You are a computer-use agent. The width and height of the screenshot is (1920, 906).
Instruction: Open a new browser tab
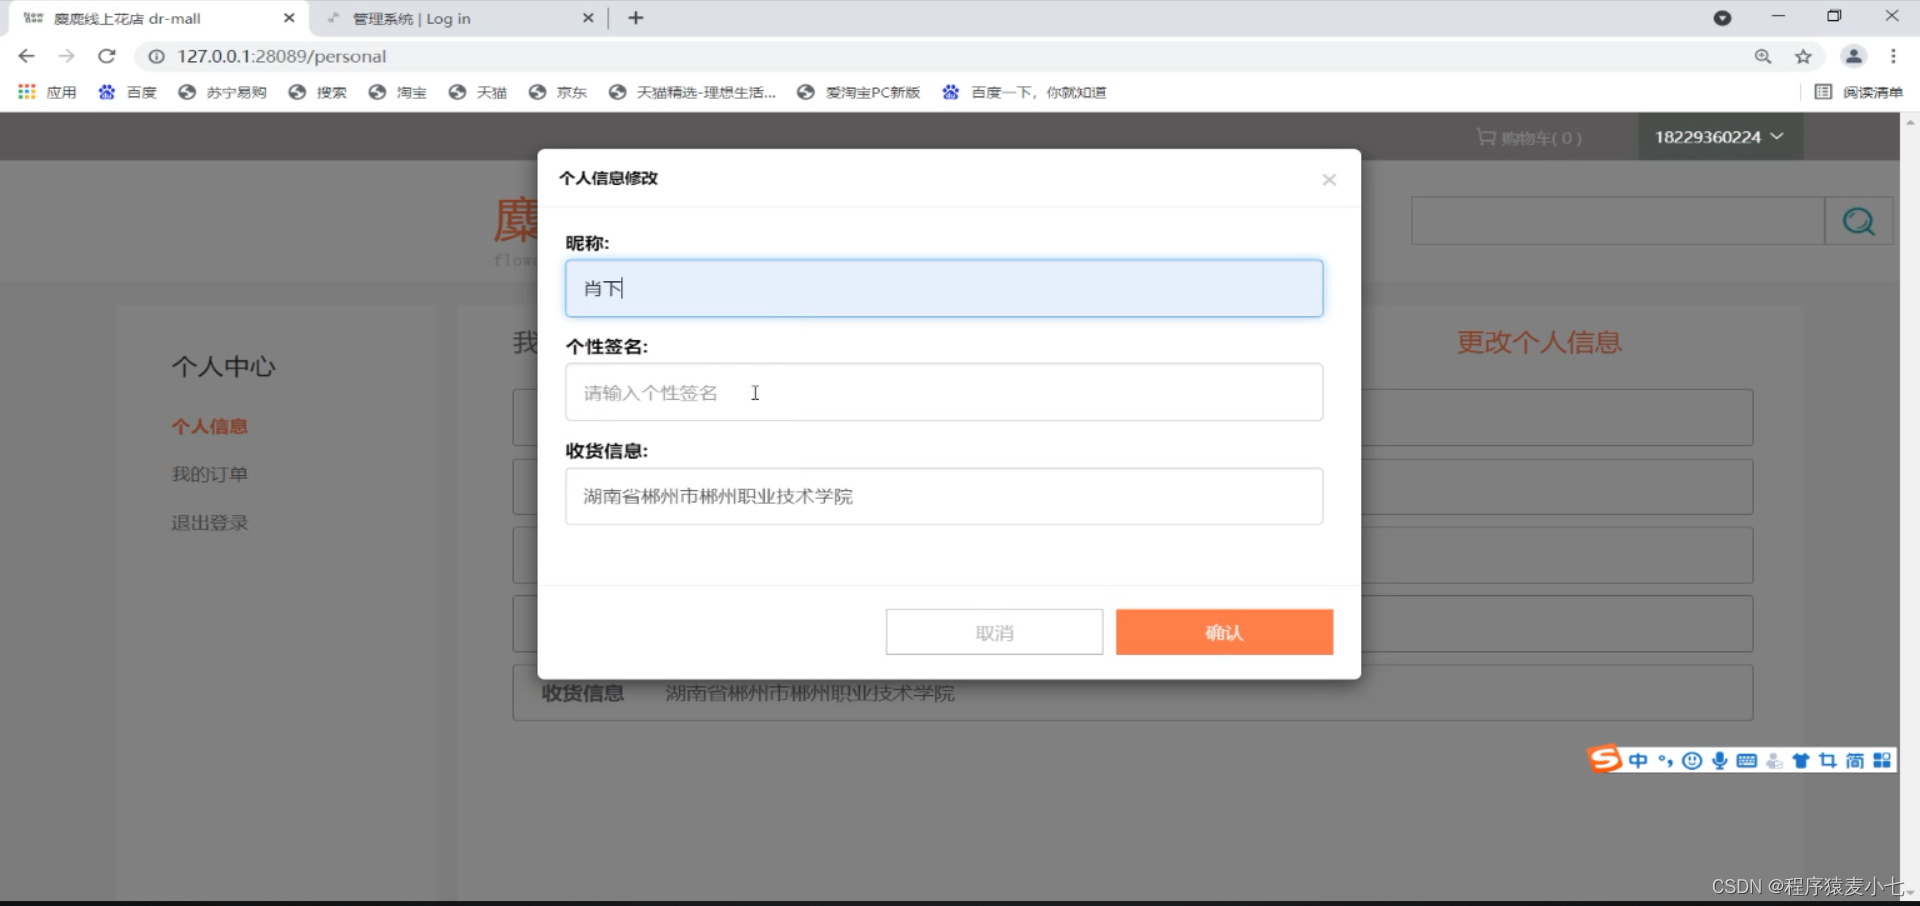[x=636, y=18]
